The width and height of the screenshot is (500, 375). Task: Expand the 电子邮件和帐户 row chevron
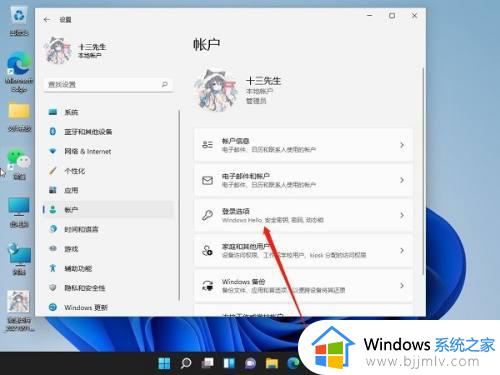click(x=402, y=180)
